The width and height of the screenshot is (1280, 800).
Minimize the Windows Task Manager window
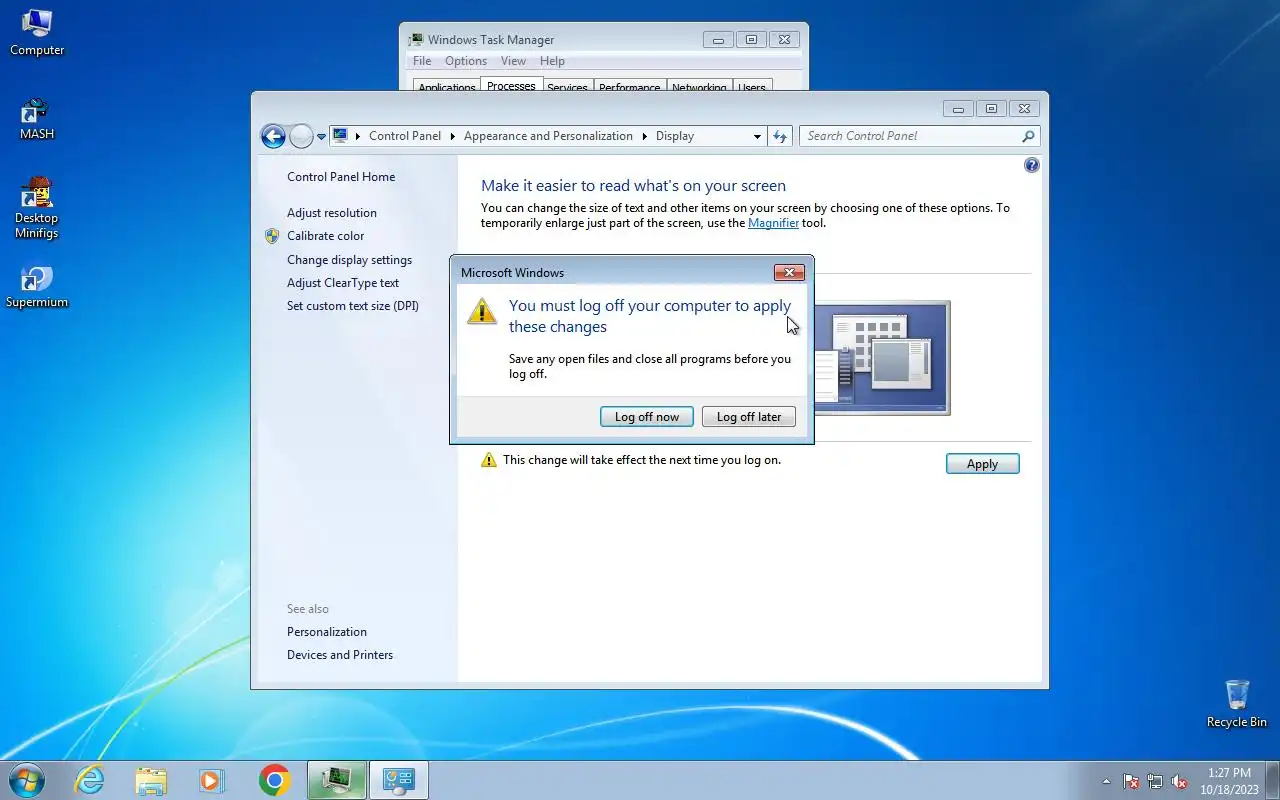718,40
